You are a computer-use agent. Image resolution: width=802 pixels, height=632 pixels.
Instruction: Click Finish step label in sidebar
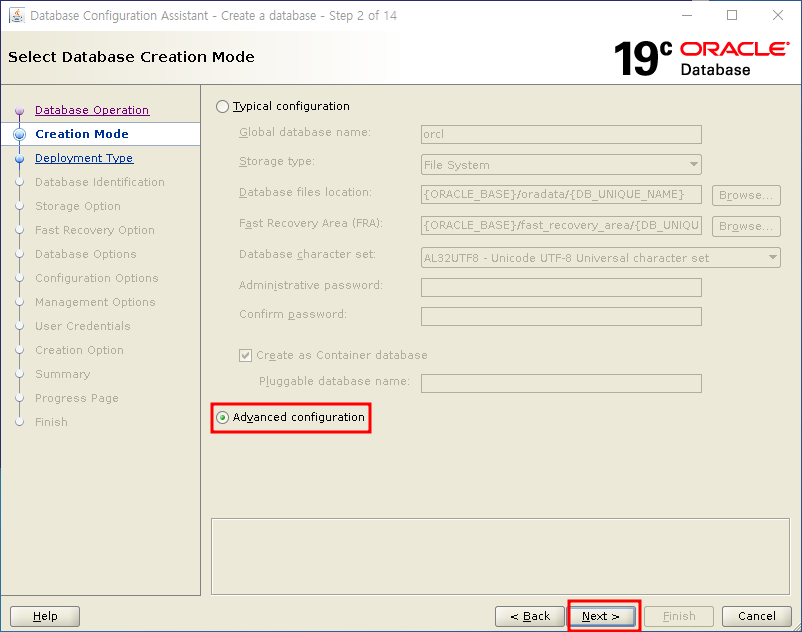51,422
